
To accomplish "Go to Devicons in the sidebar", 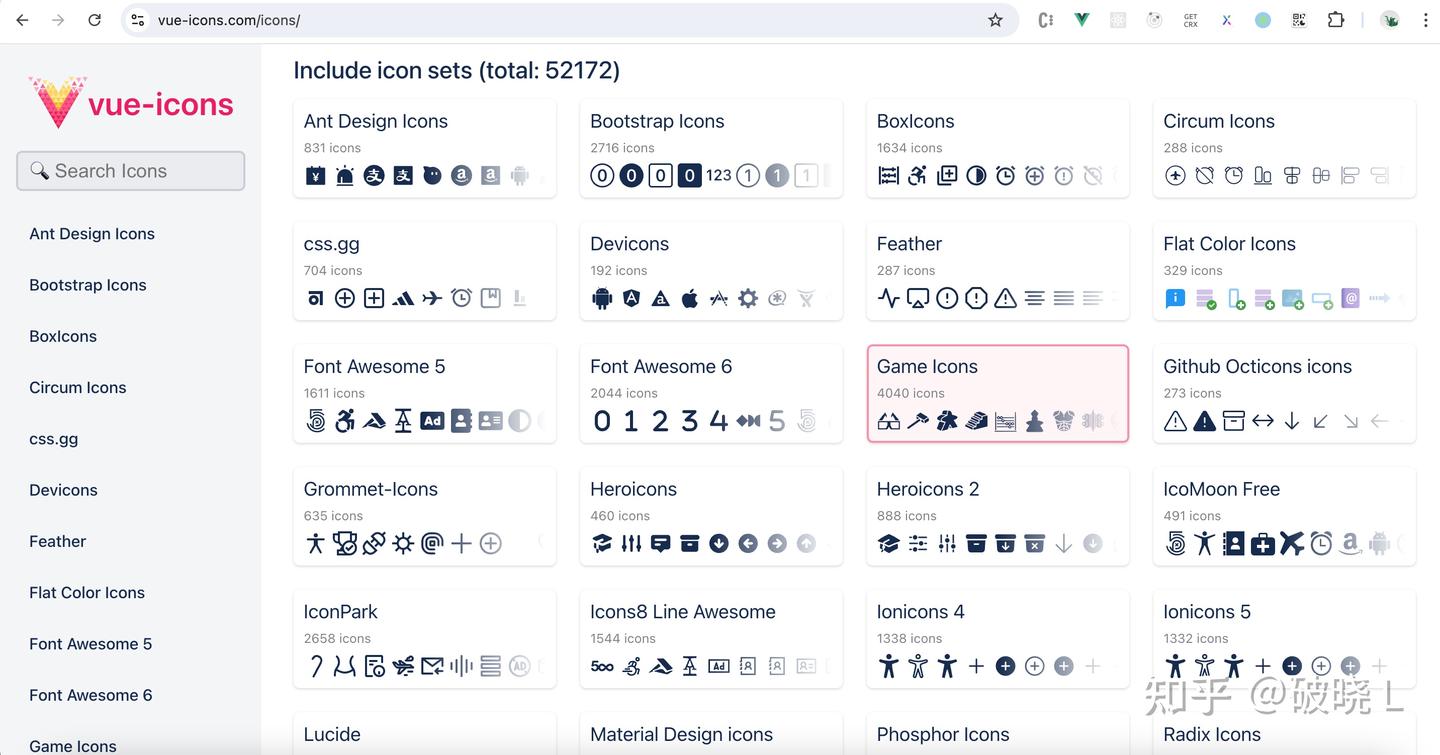I will pos(63,490).
